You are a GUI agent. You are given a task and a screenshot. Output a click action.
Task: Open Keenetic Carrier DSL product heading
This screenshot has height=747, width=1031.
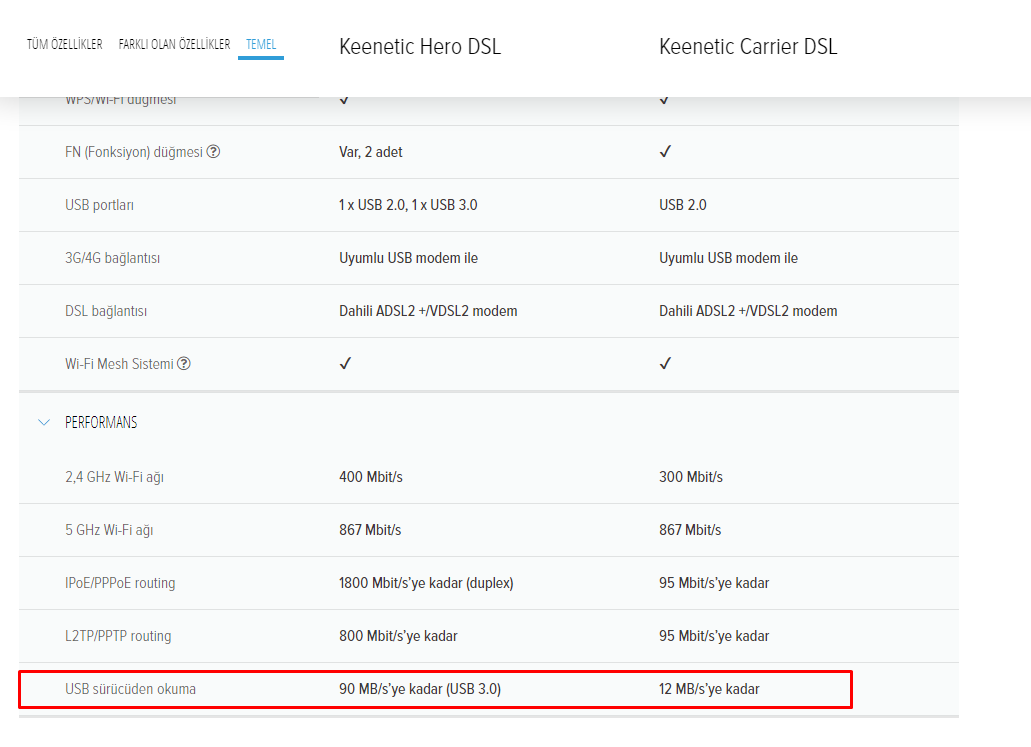point(748,47)
